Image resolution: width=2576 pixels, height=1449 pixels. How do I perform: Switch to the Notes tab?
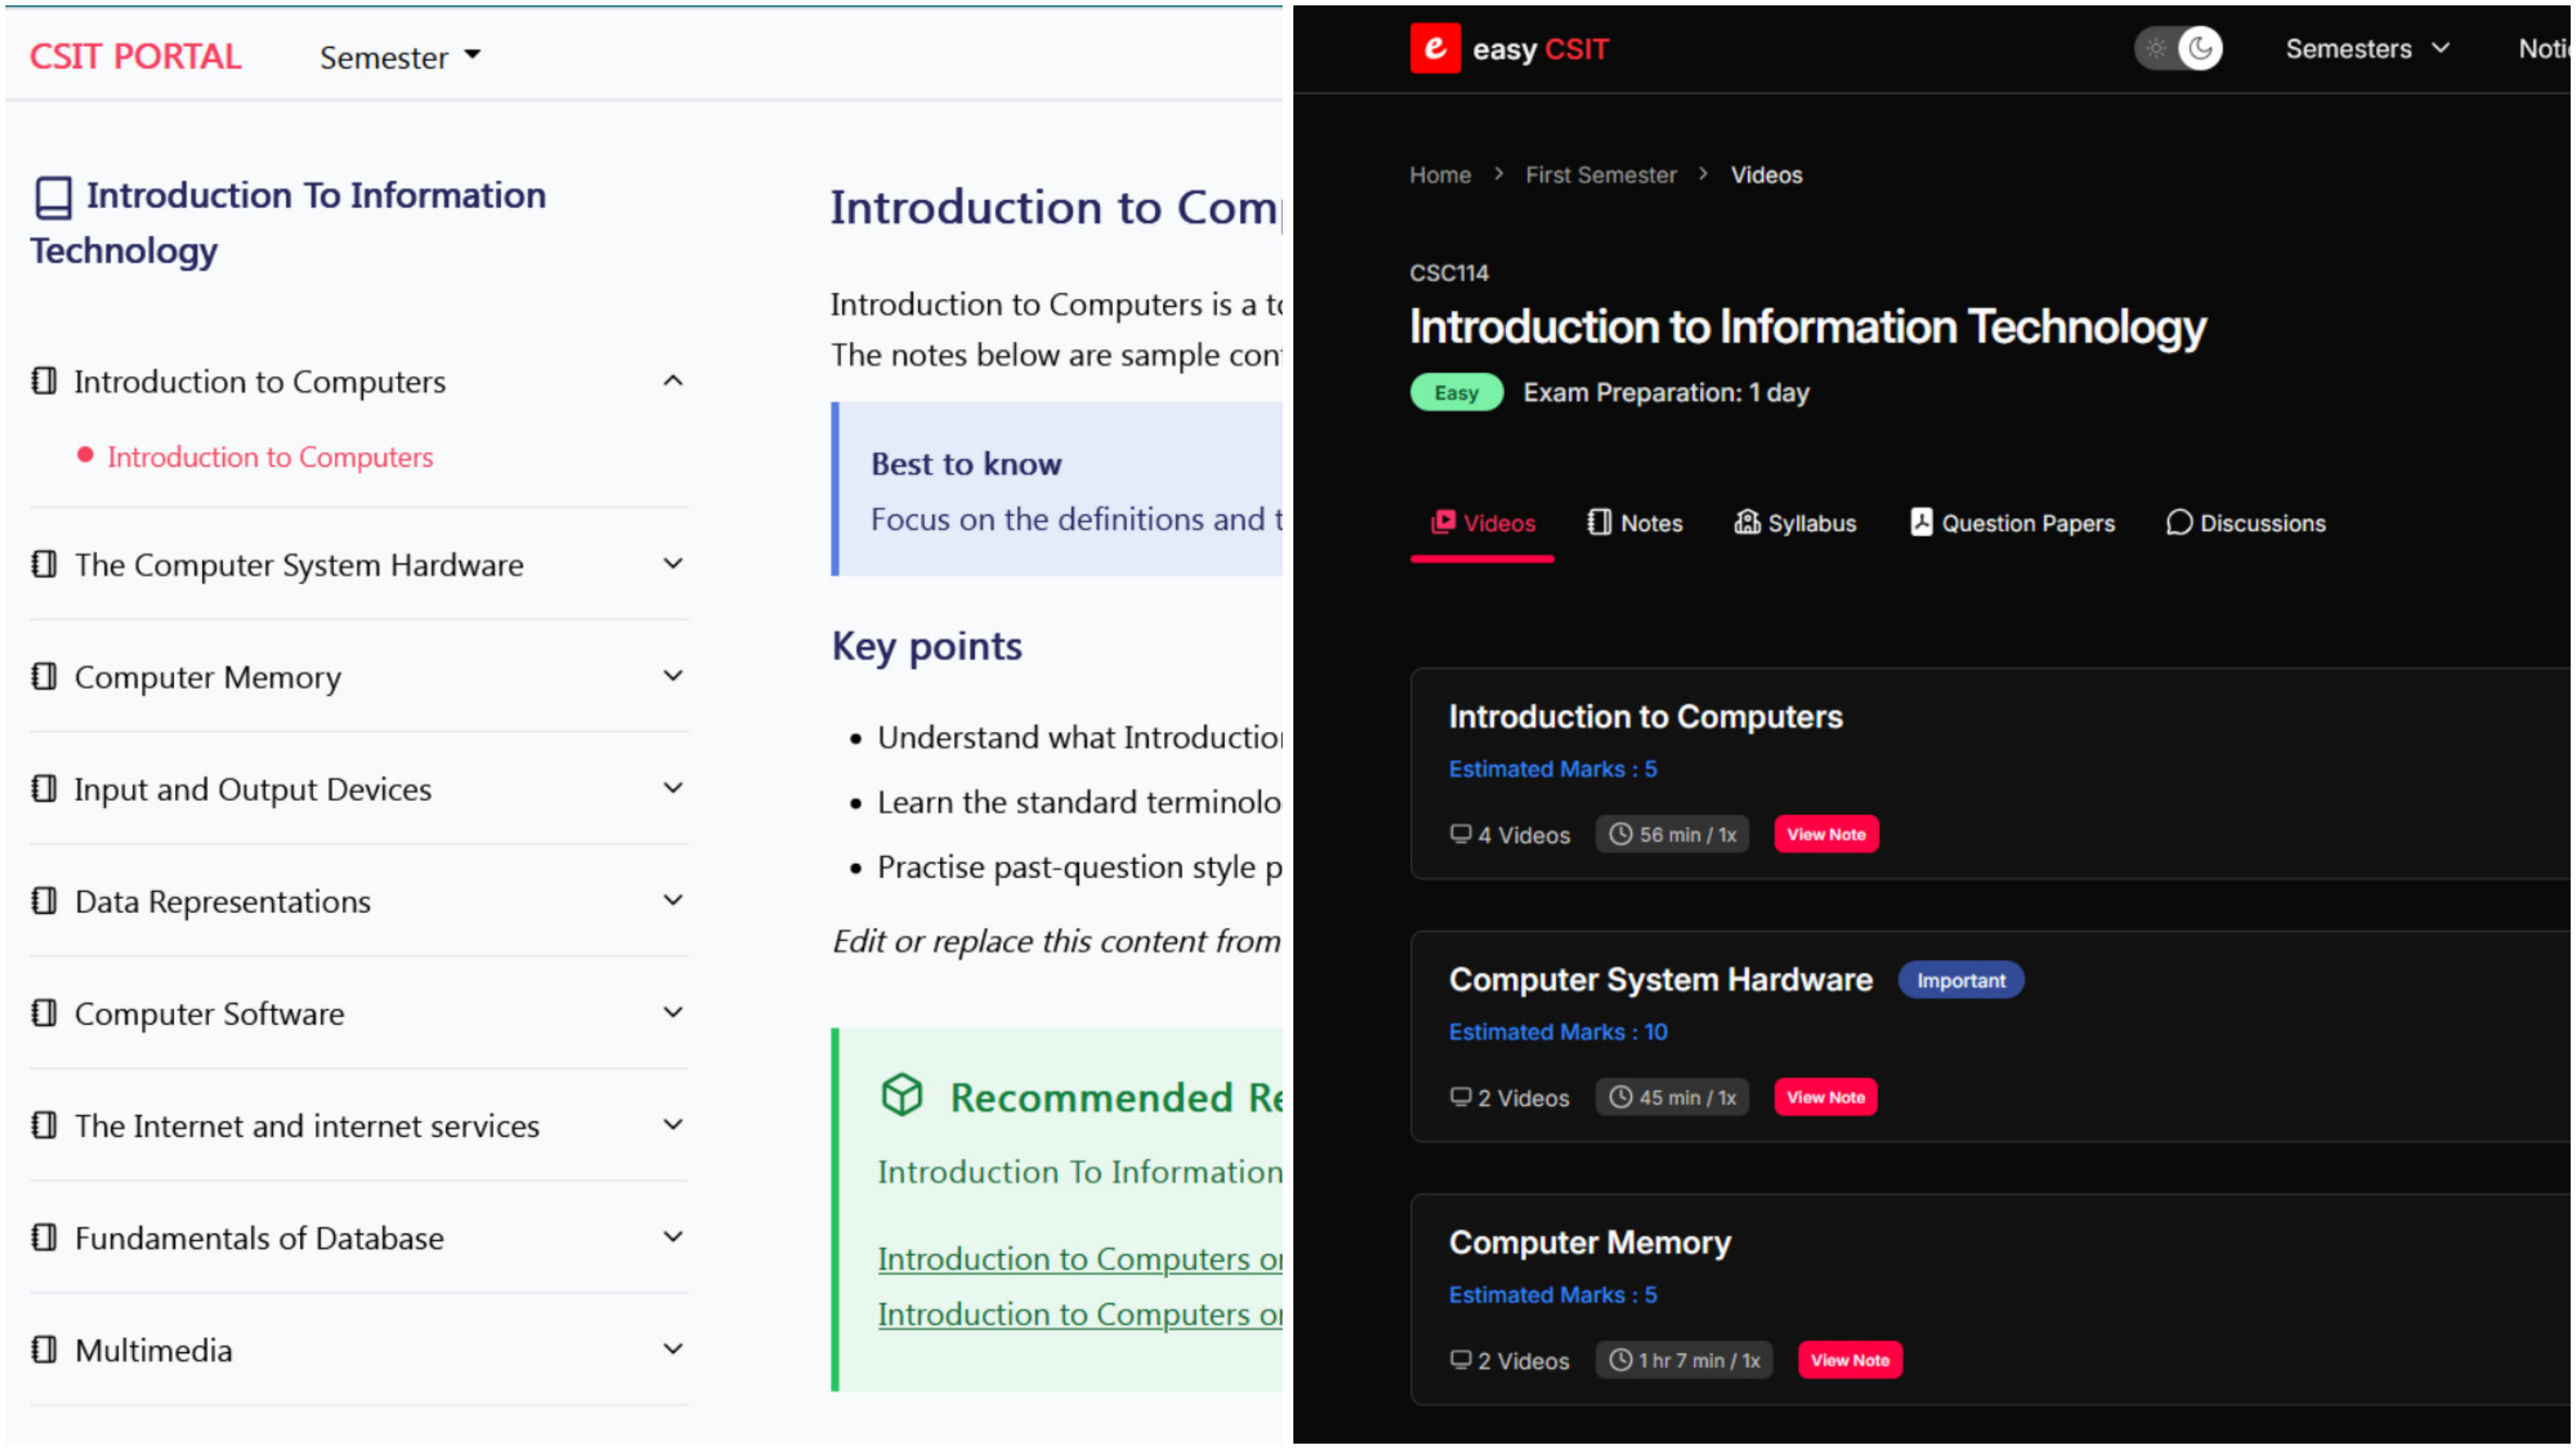click(1635, 523)
